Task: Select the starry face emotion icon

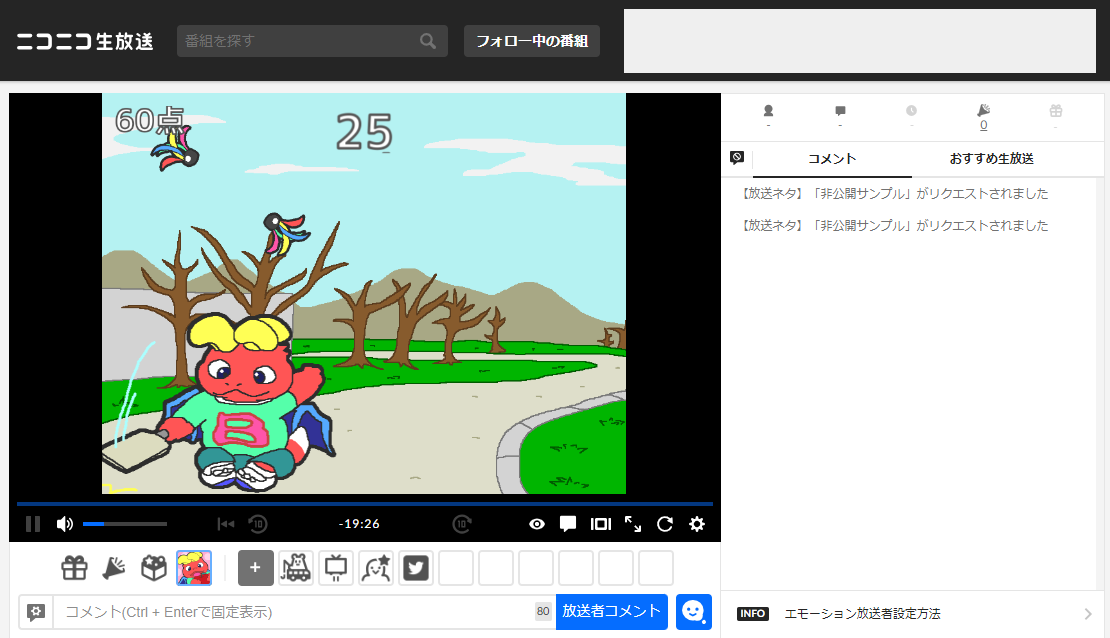Action: point(376,568)
